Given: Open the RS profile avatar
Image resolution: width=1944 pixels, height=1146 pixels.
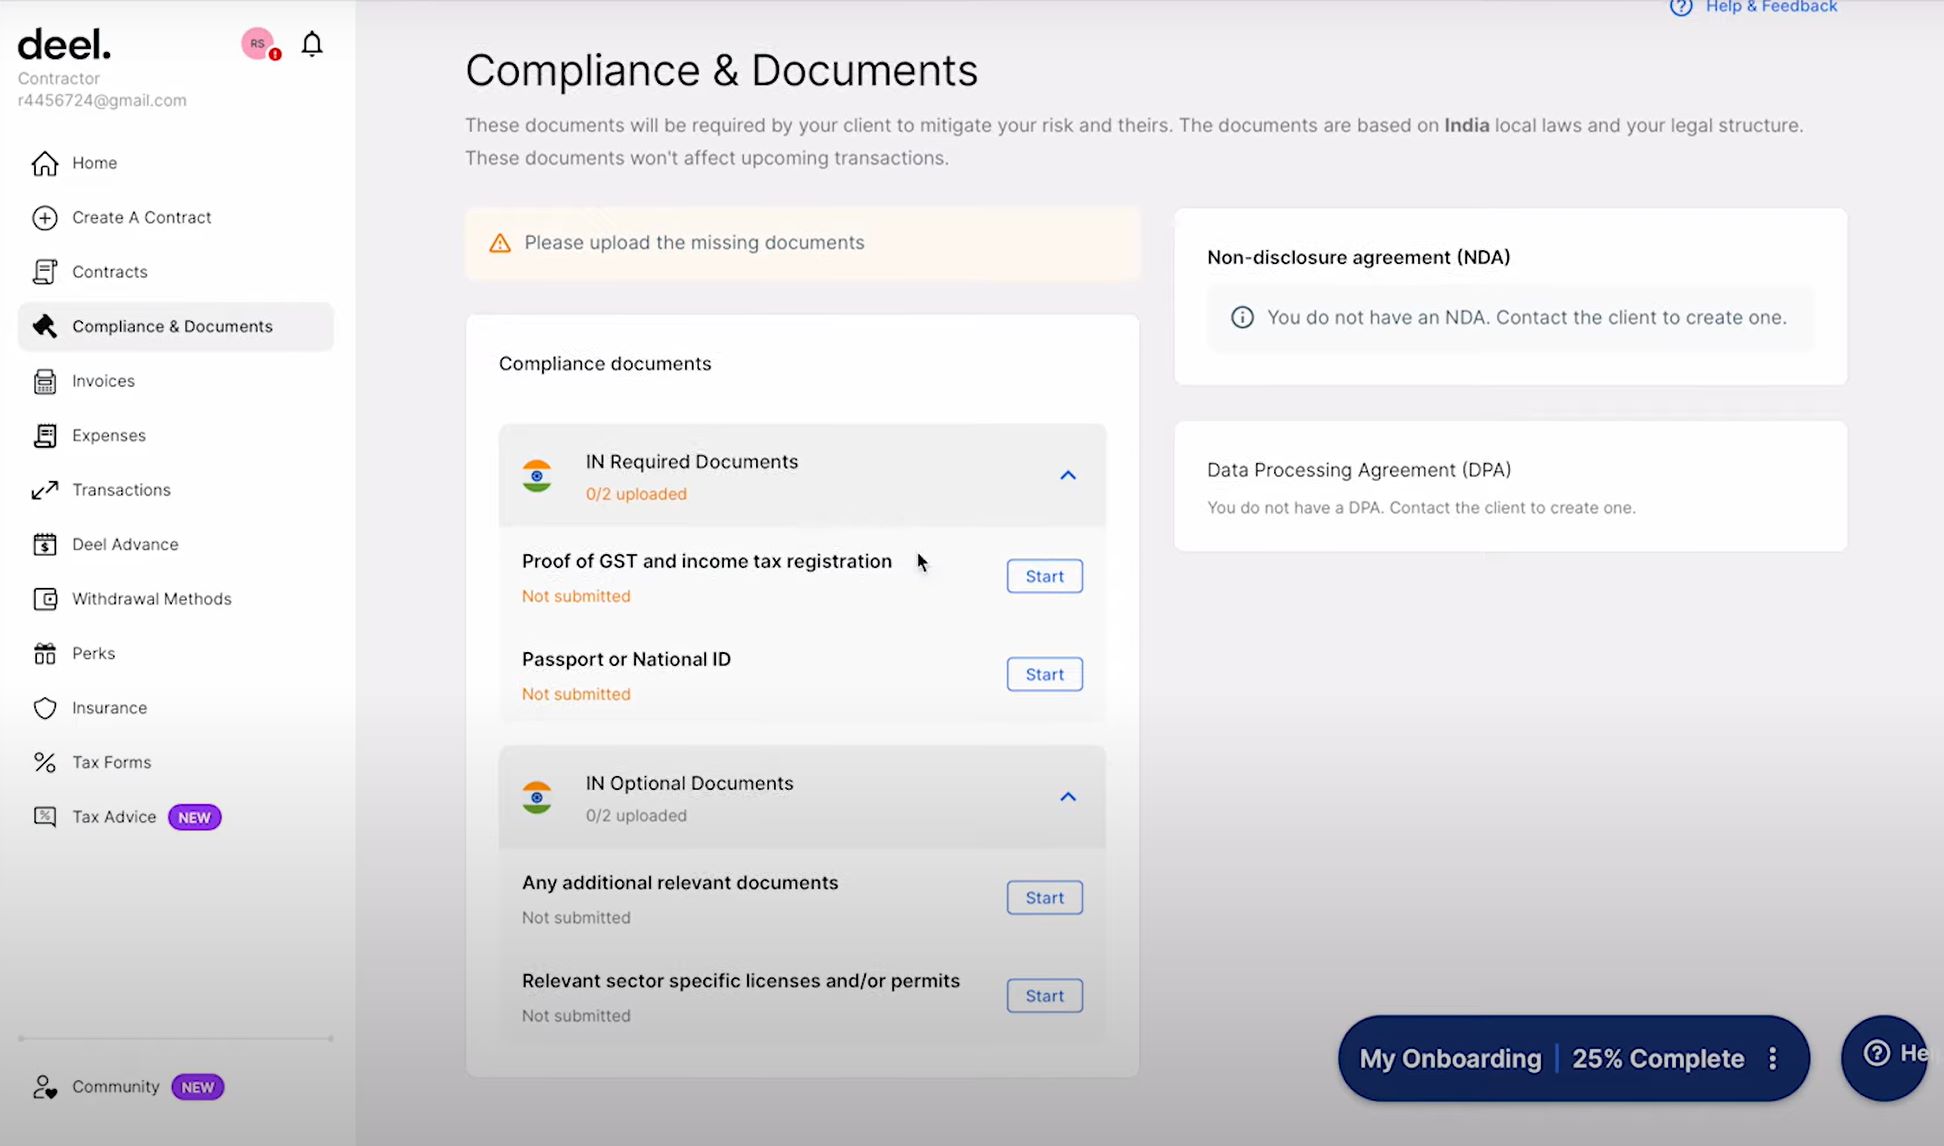Looking at the screenshot, I should coord(258,43).
